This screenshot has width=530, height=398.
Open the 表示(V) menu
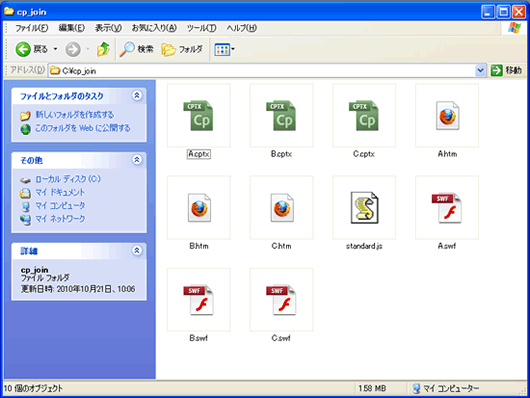click(x=108, y=28)
